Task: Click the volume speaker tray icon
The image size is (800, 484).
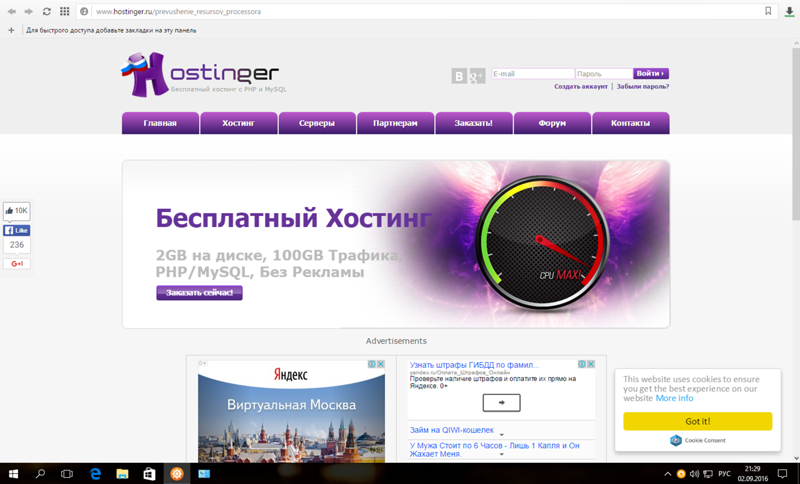Action: tap(694, 474)
